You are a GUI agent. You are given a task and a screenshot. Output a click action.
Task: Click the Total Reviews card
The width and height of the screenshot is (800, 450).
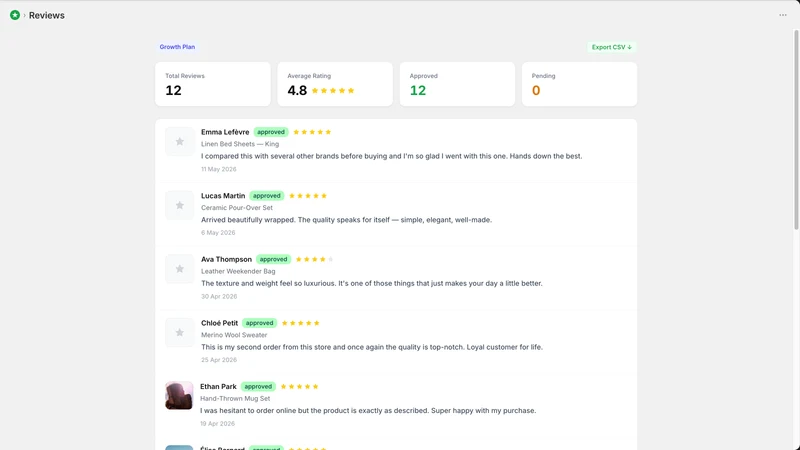213,84
